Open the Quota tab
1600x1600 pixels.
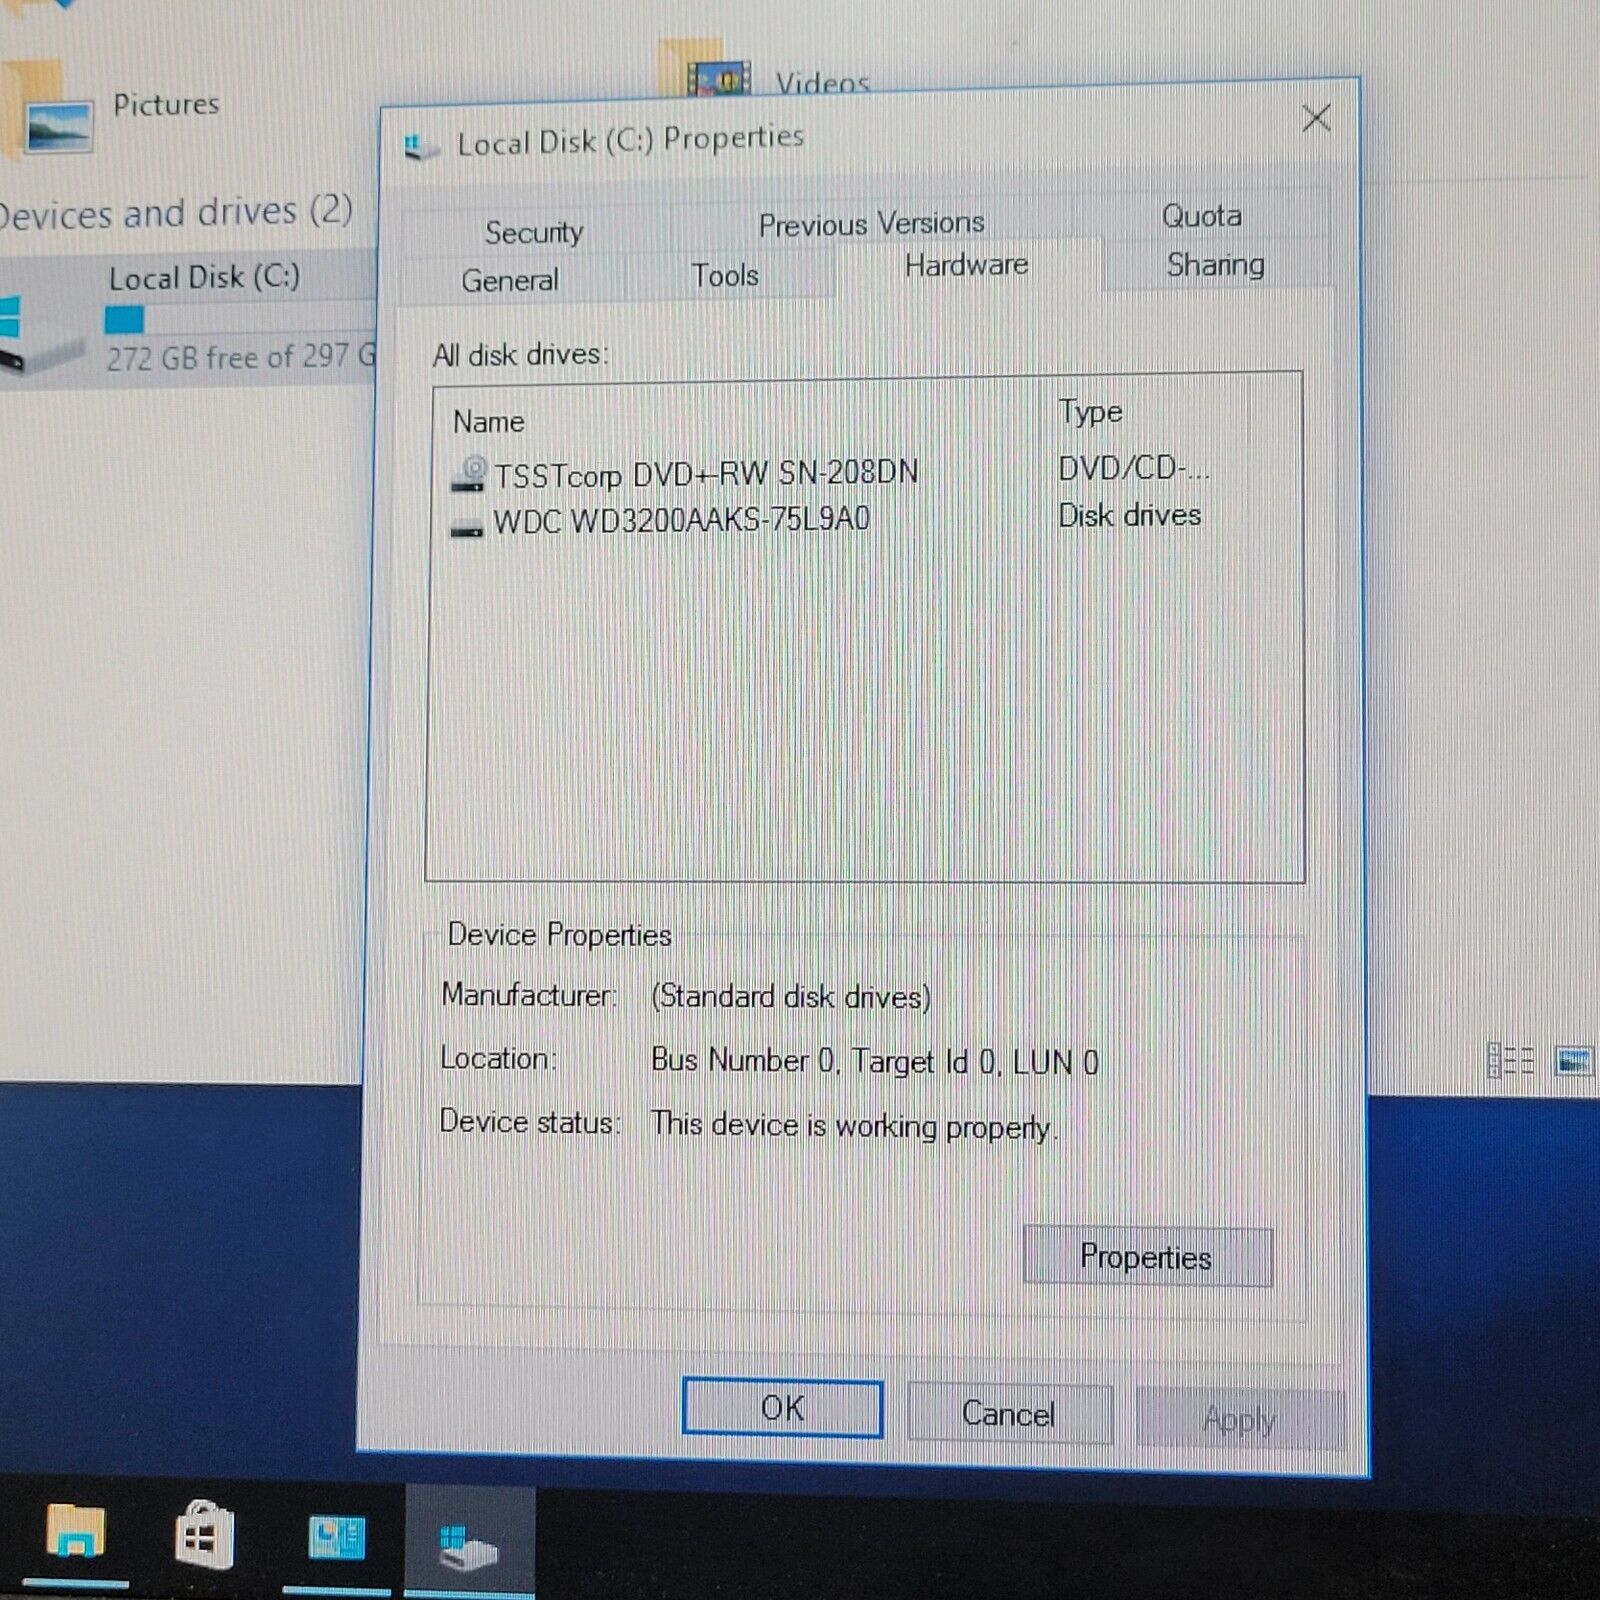1201,216
